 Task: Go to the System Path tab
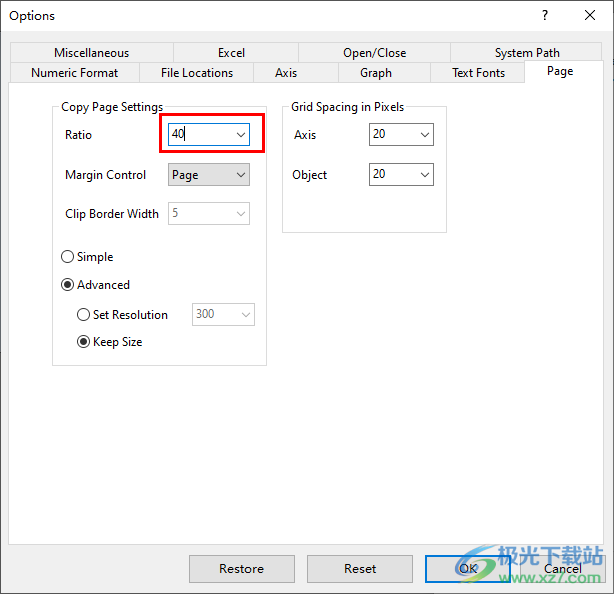(527, 52)
